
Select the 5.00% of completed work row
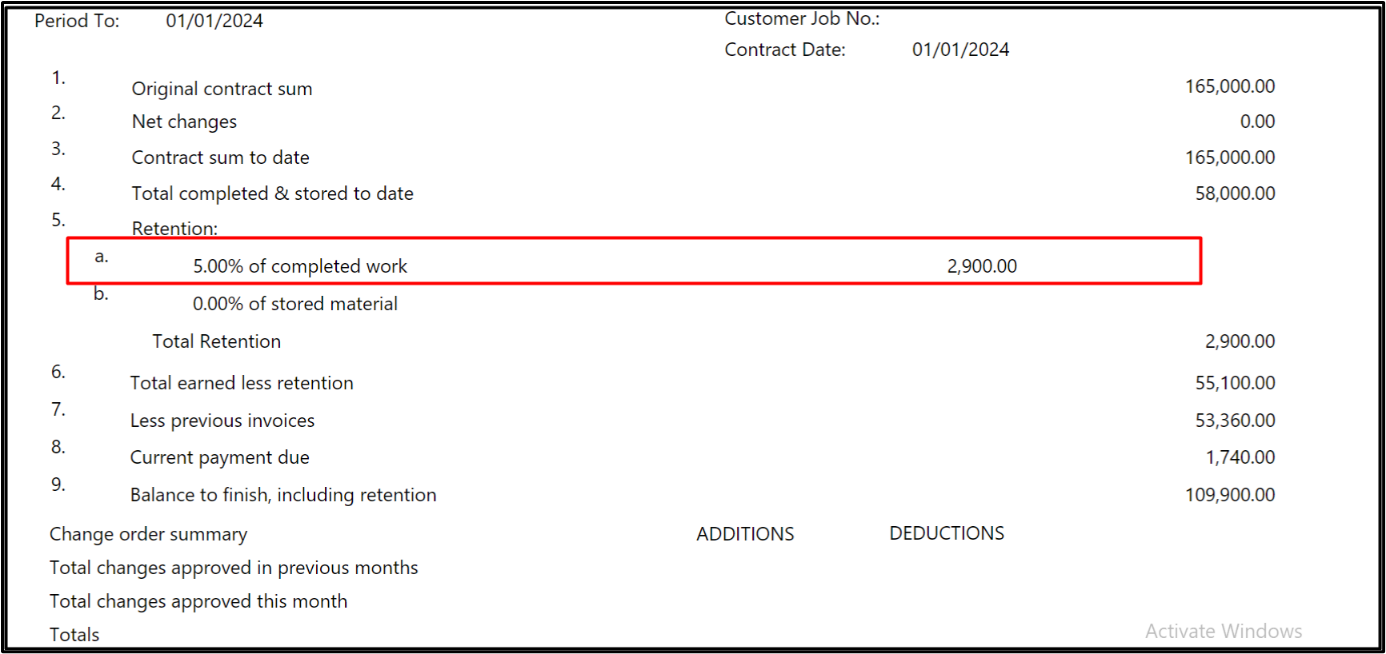(x=300, y=267)
